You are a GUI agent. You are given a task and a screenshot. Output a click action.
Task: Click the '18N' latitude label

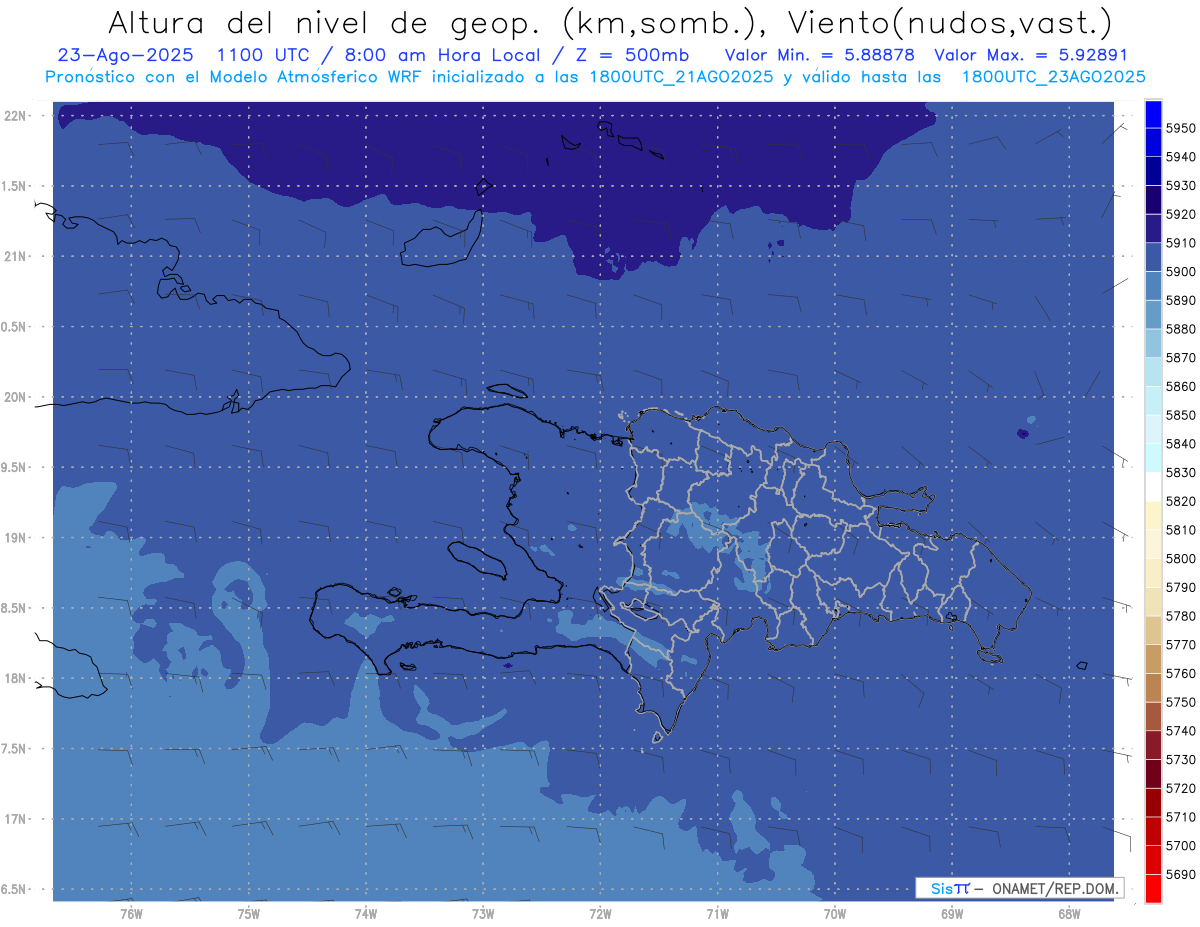pyautogui.click(x=17, y=678)
